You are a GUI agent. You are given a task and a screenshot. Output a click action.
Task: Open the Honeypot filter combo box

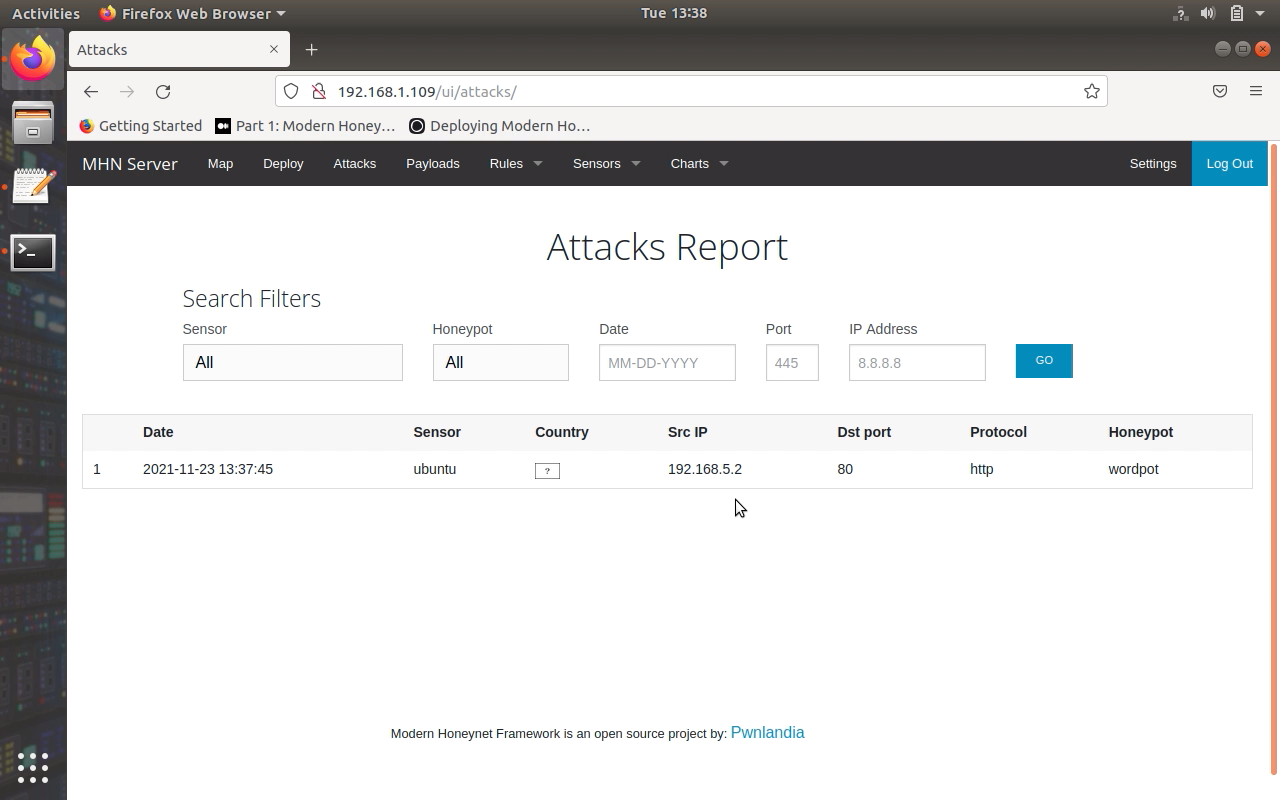[x=500, y=362]
